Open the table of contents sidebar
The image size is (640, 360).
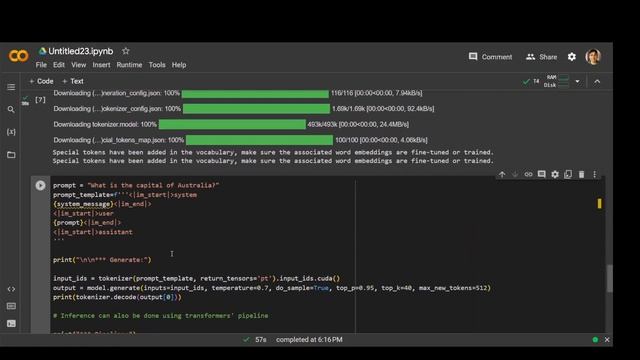(x=11, y=87)
